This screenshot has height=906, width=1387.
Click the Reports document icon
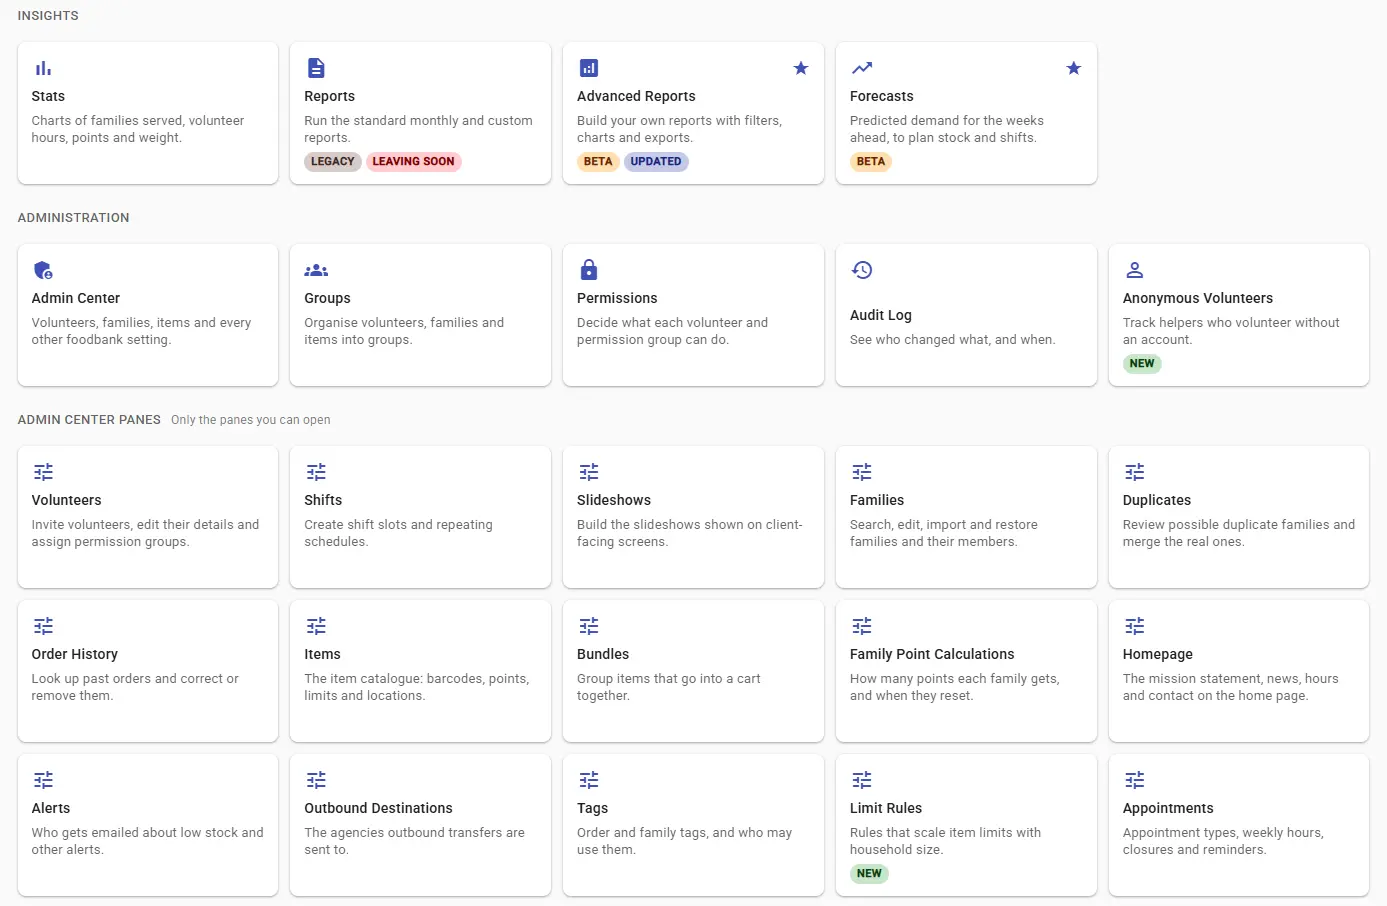coord(316,68)
